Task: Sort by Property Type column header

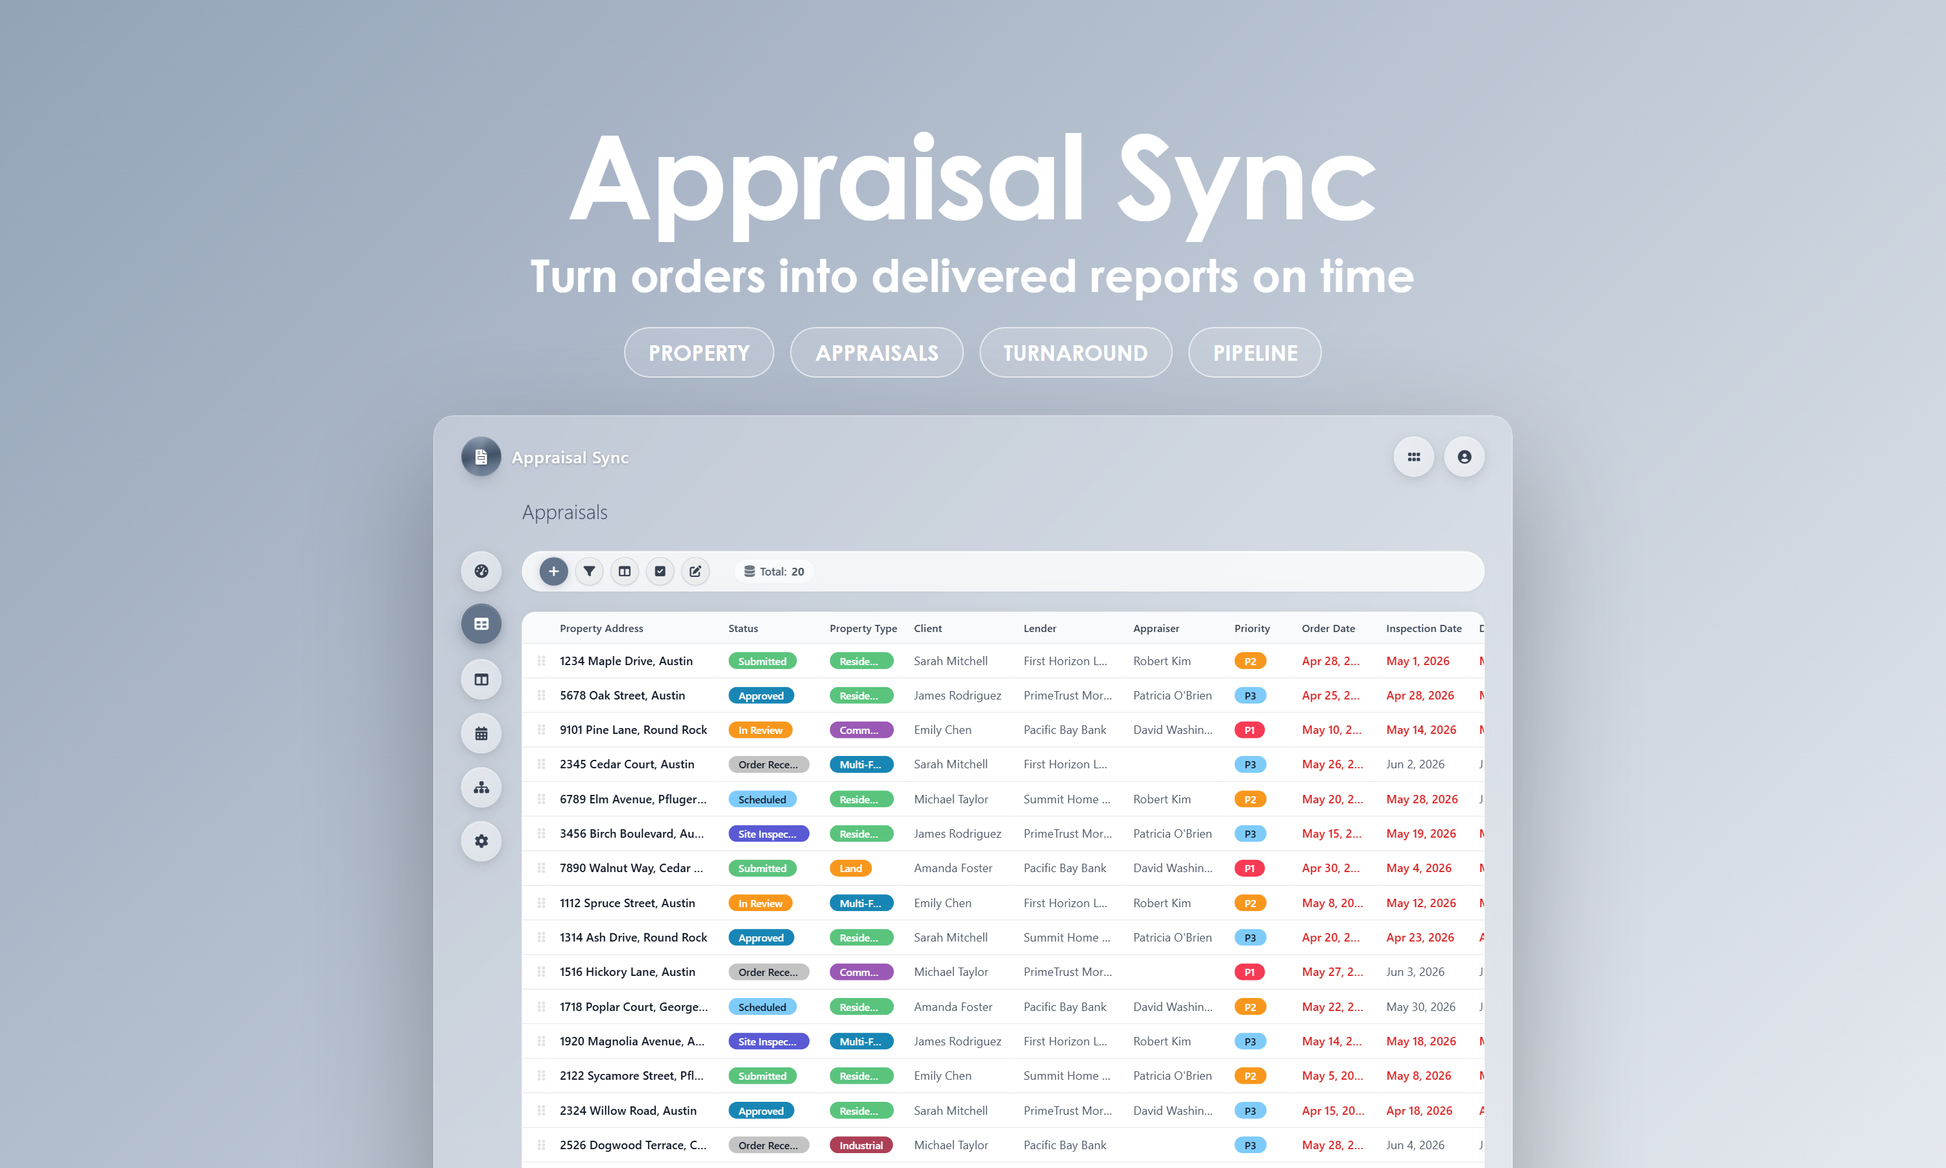Action: 863,628
